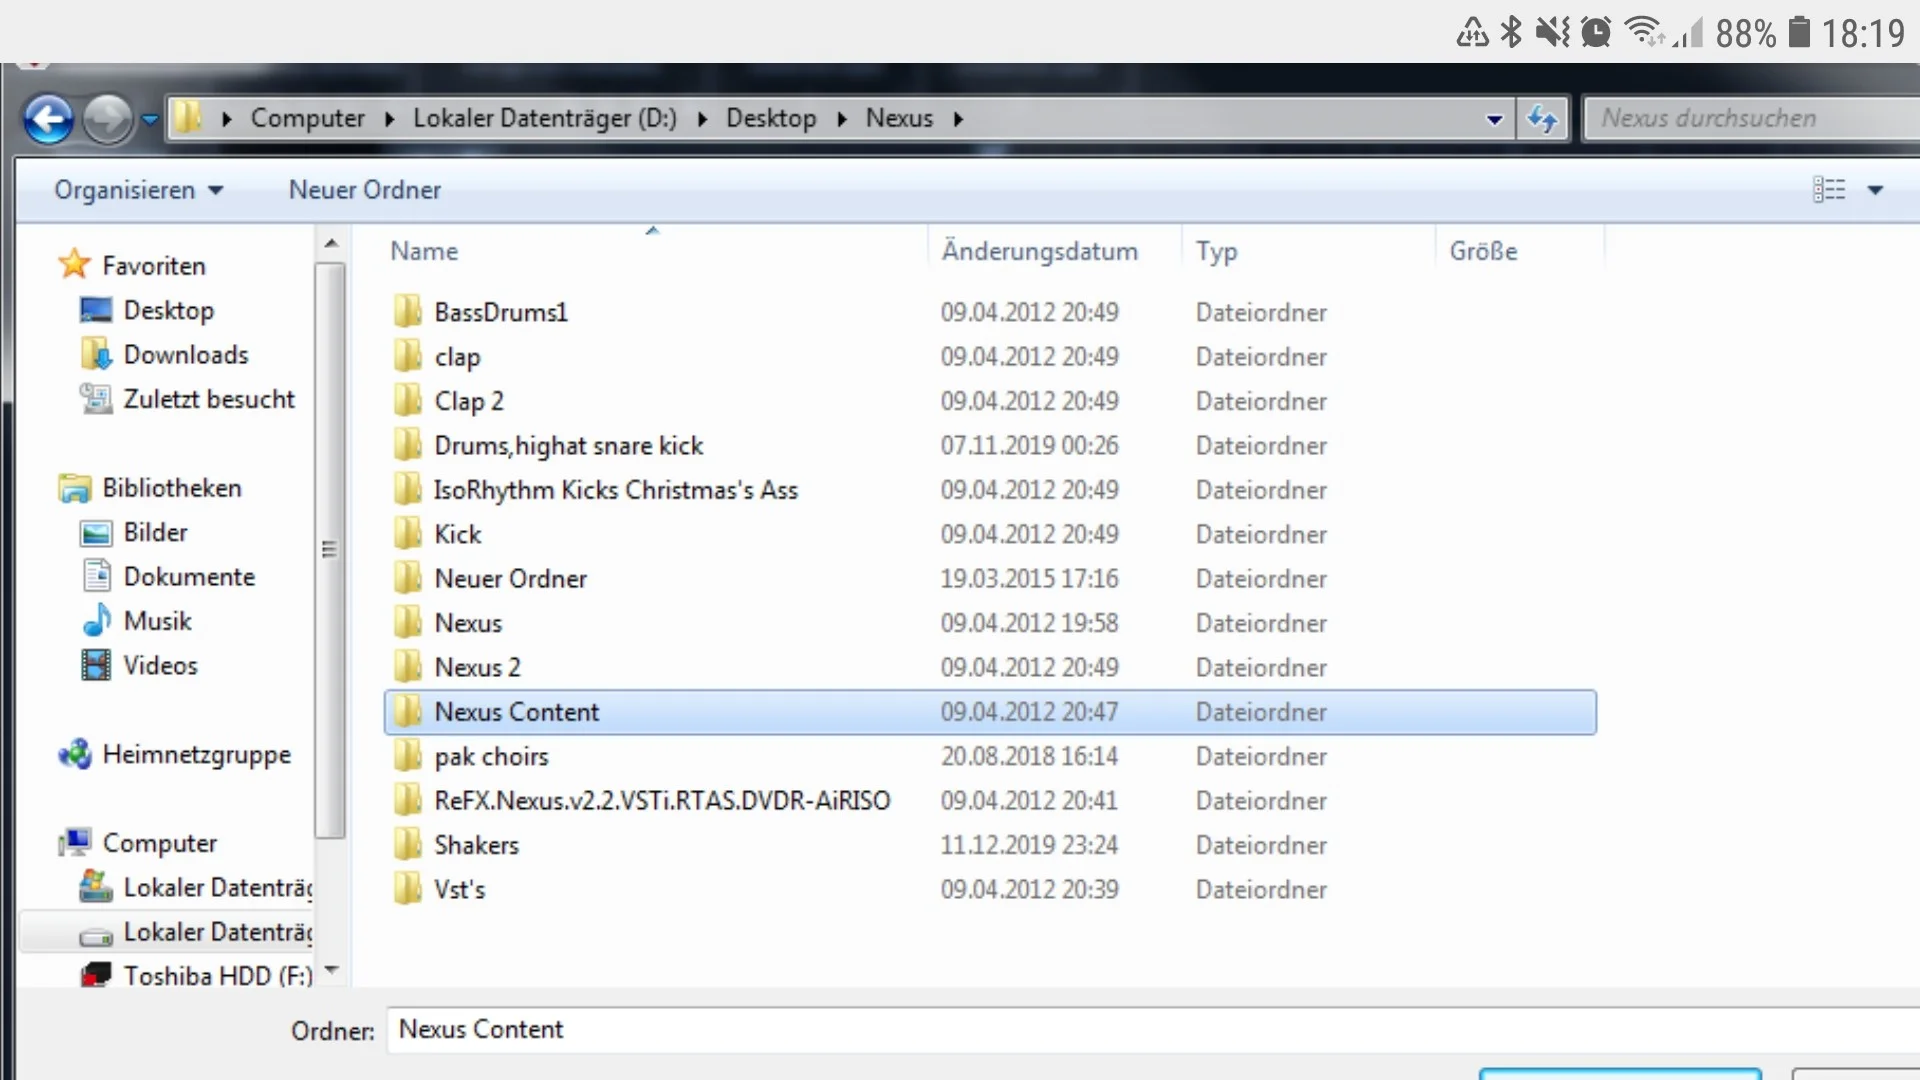Click the Ordner name input field

coord(1155,1030)
